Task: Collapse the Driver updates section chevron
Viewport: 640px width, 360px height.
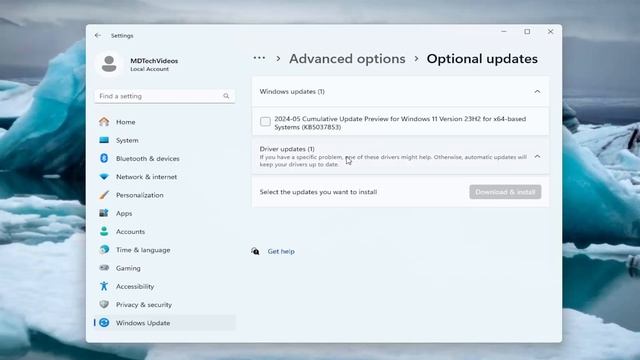Action: click(x=537, y=156)
